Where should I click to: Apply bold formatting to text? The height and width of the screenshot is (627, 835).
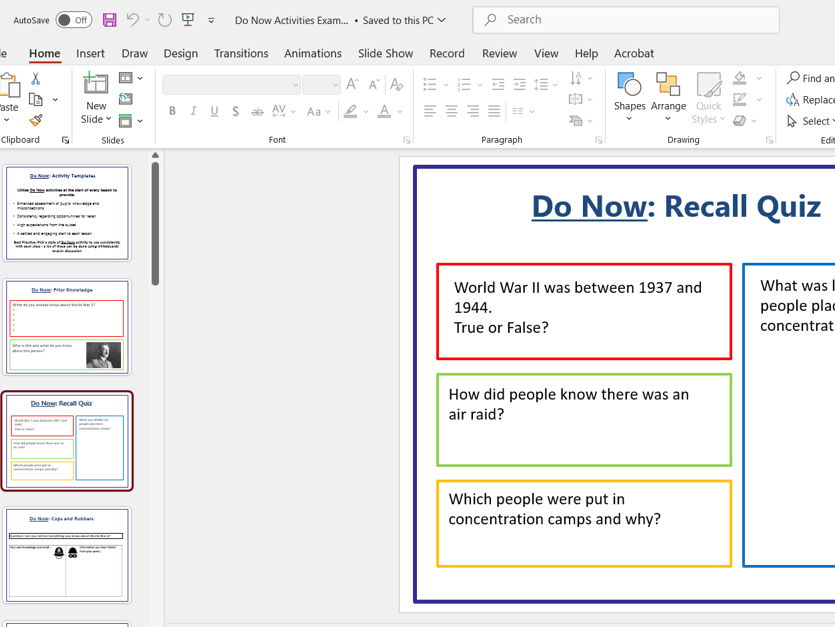tap(171, 110)
